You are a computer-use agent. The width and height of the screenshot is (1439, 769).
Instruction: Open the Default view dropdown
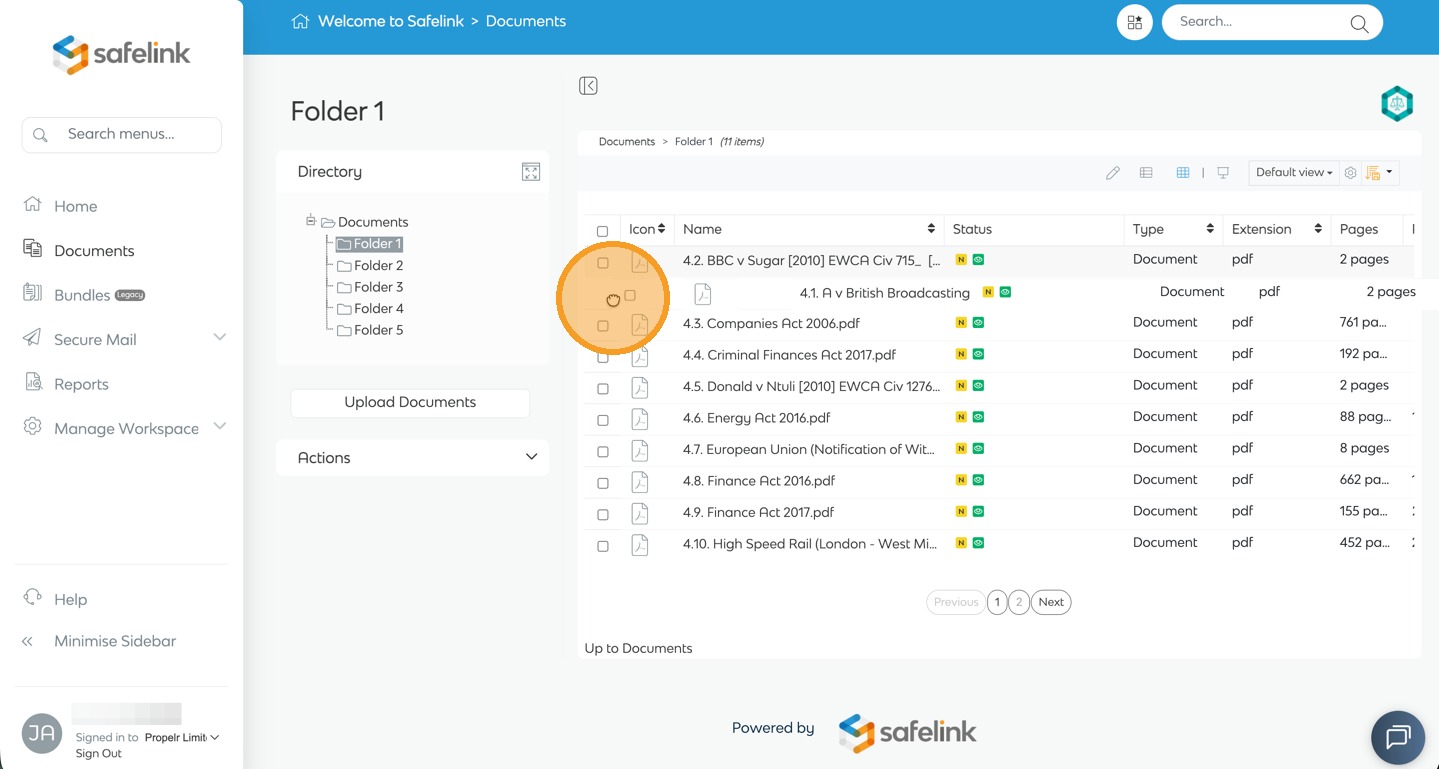click(1293, 172)
